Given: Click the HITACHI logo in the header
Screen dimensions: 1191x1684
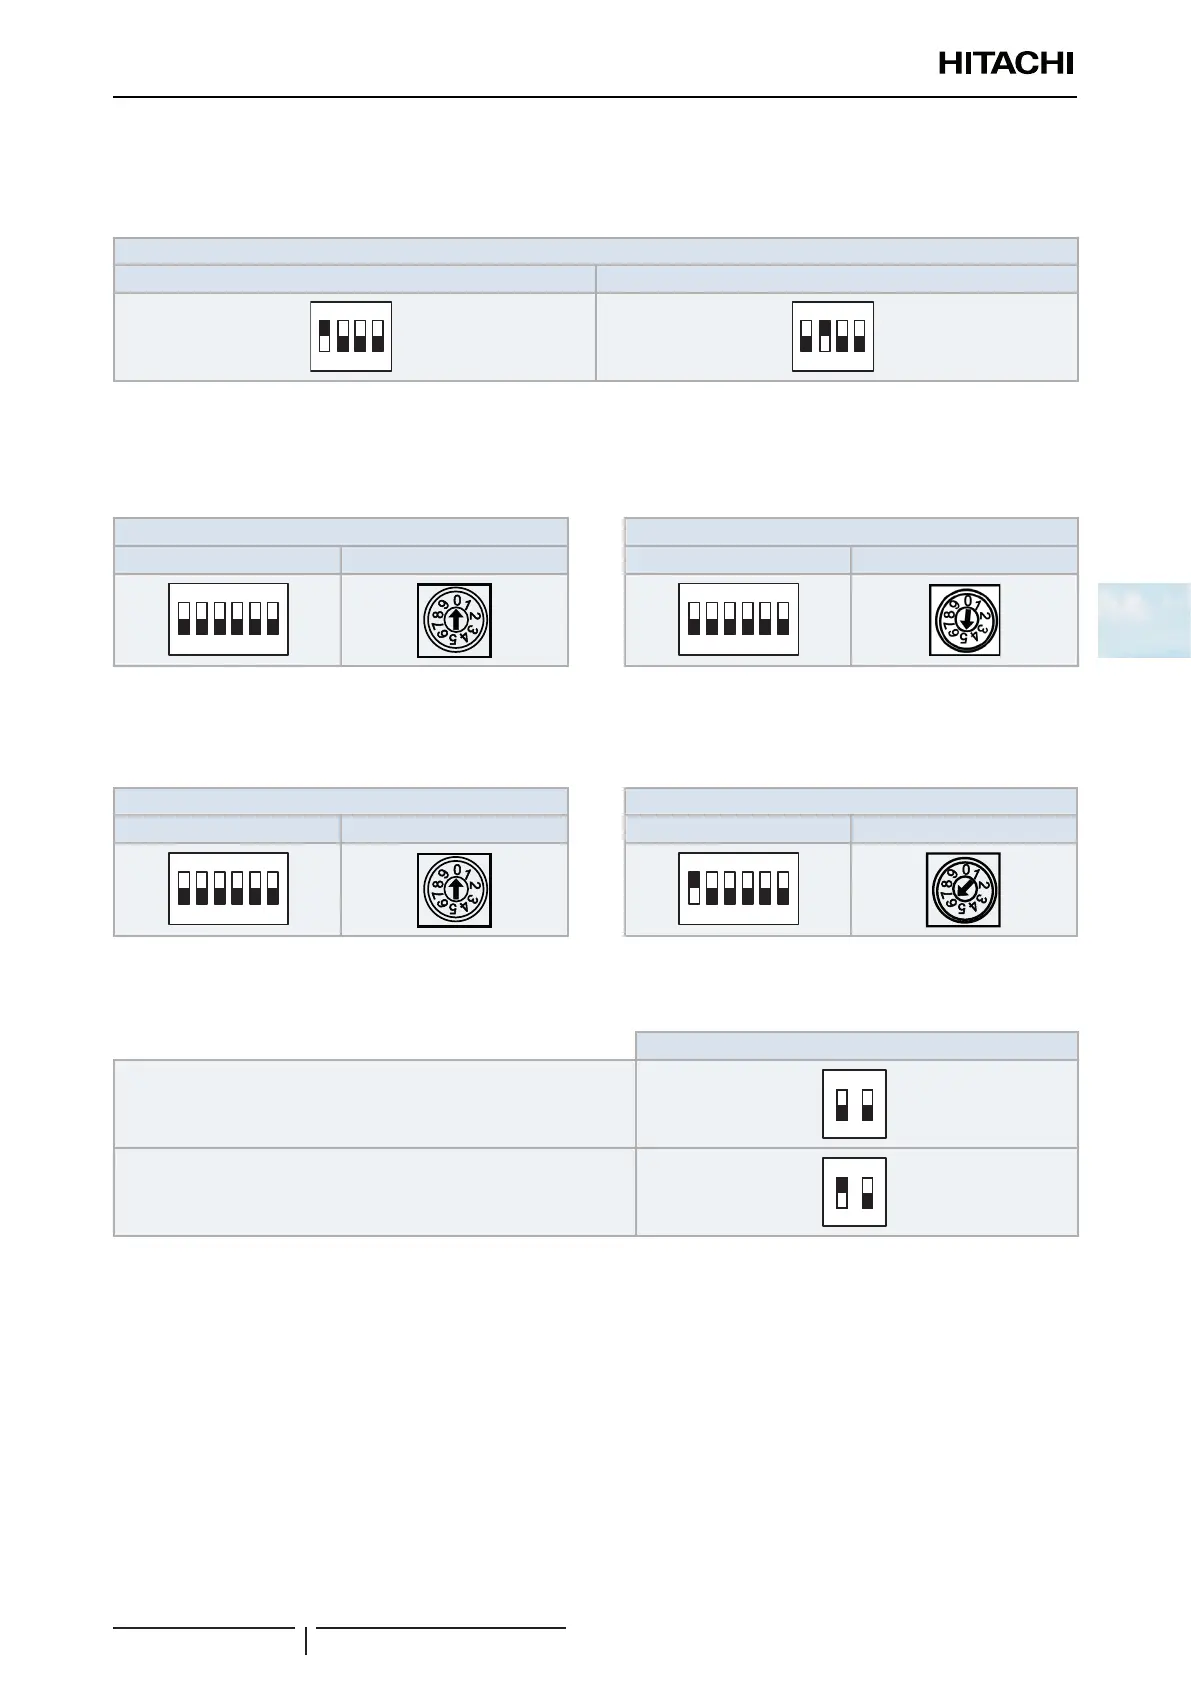Looking at the screenshot, I should pos(1006,64).
